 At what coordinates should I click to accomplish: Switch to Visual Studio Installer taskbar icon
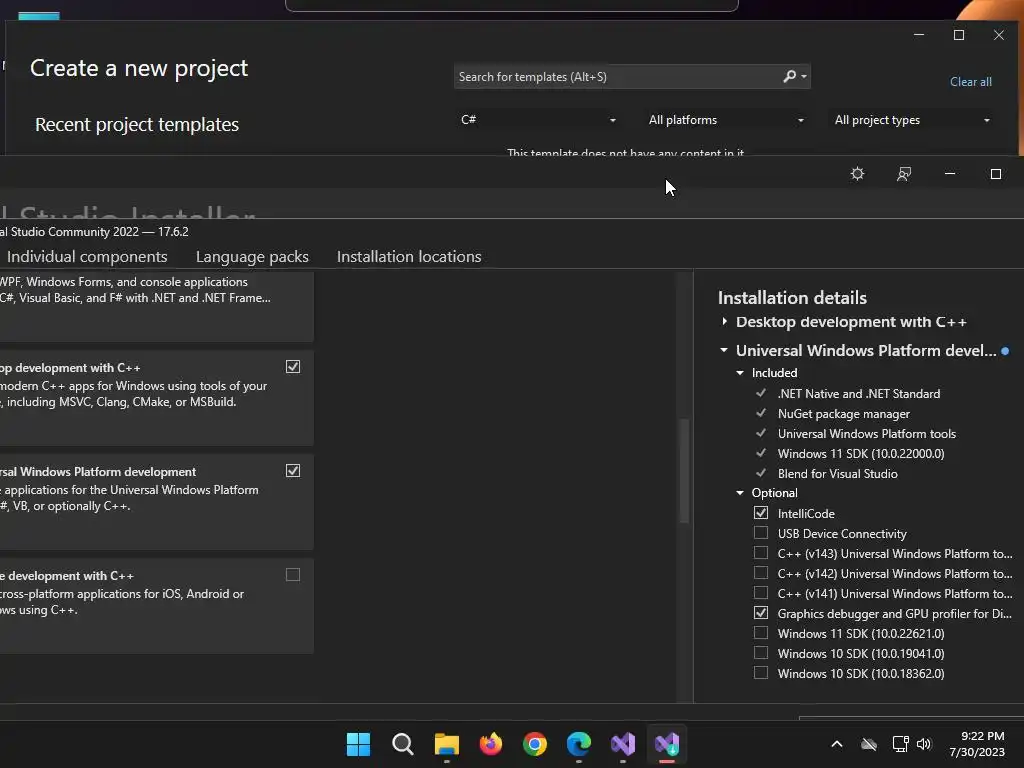(667, 744)
